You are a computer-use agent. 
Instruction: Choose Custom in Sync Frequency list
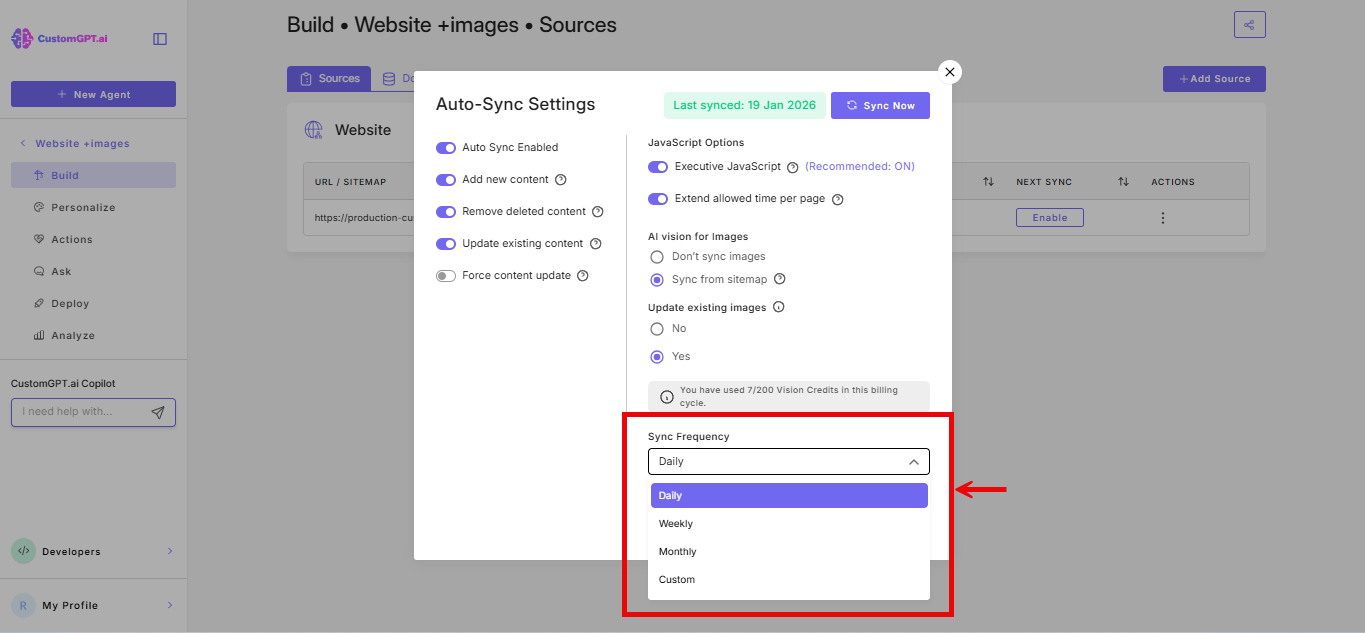pyautogui.click(x=789, y=580)
